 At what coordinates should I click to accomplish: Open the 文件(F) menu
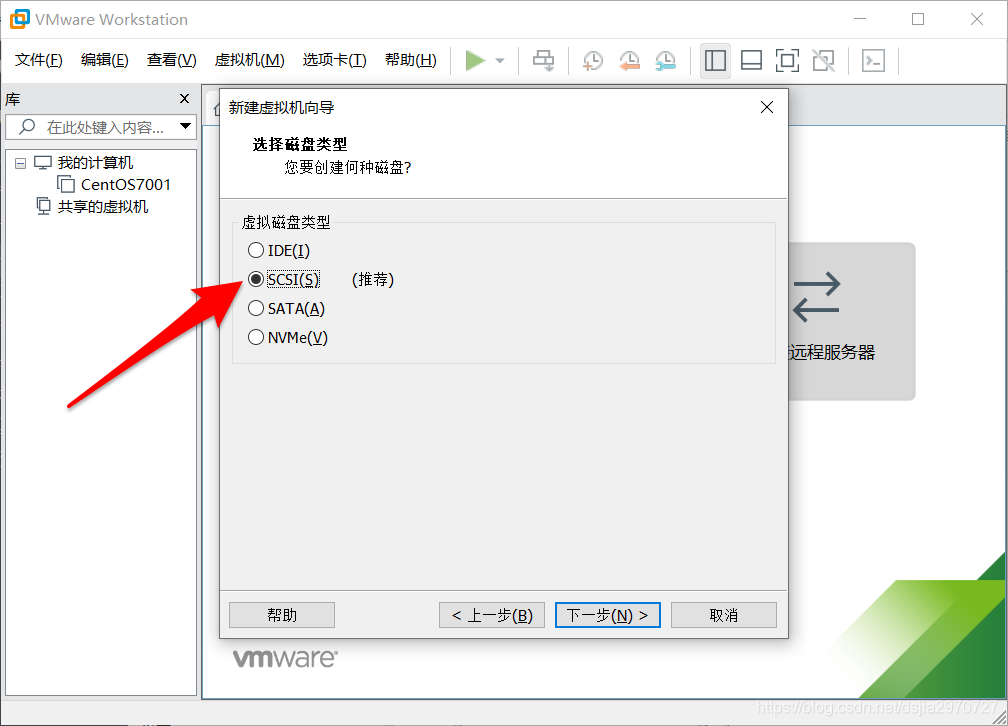(39, 60)
